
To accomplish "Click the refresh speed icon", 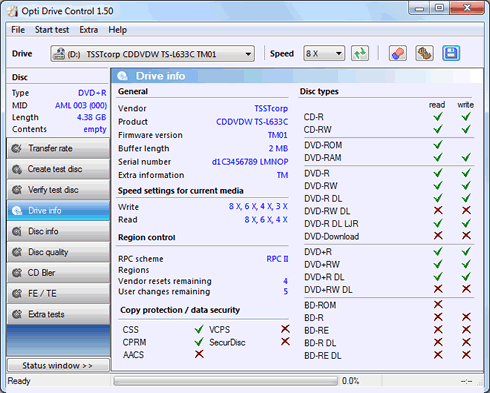I will [360, 53].
